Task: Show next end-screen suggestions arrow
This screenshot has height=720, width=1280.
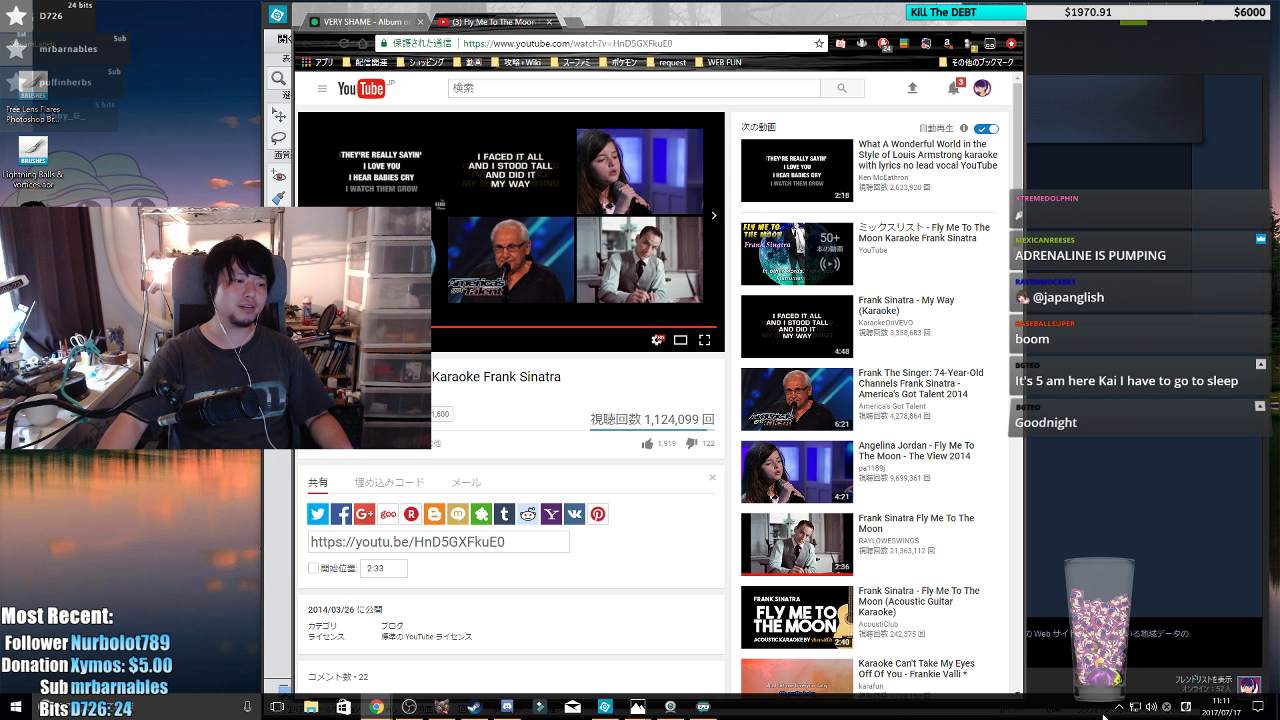Action: point(713,215)
